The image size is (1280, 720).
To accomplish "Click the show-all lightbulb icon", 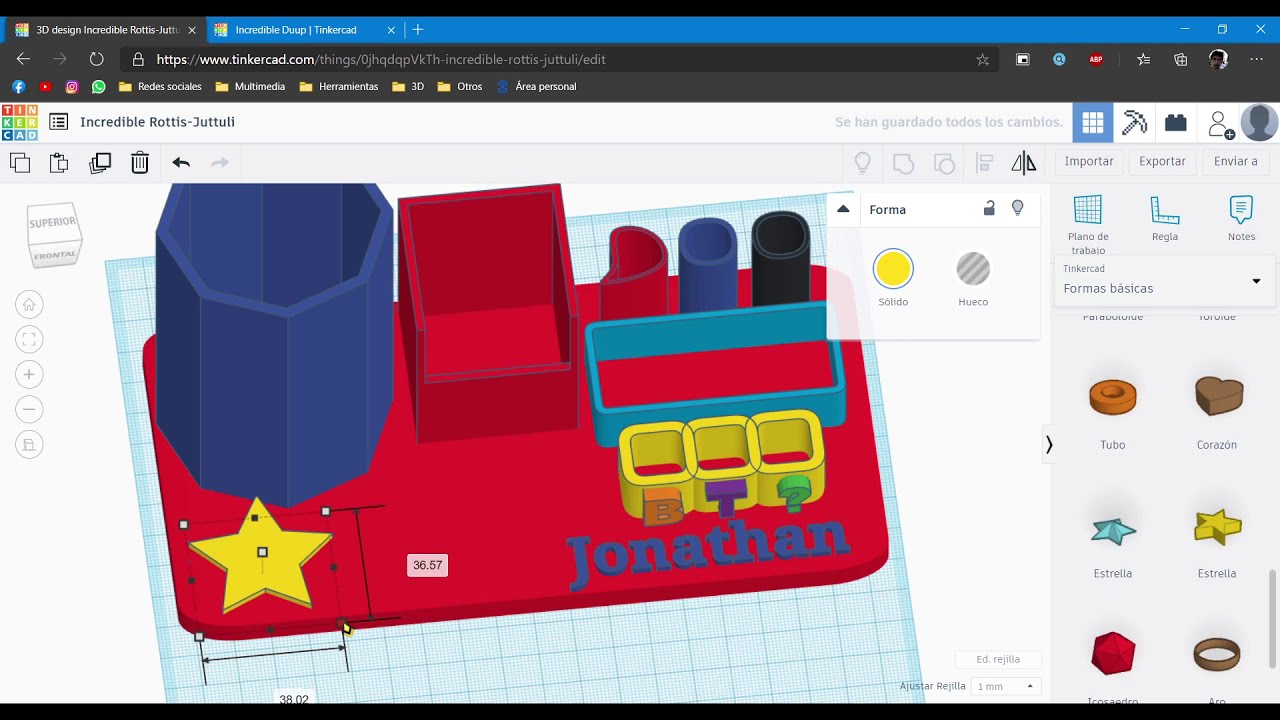I will 862,163.
